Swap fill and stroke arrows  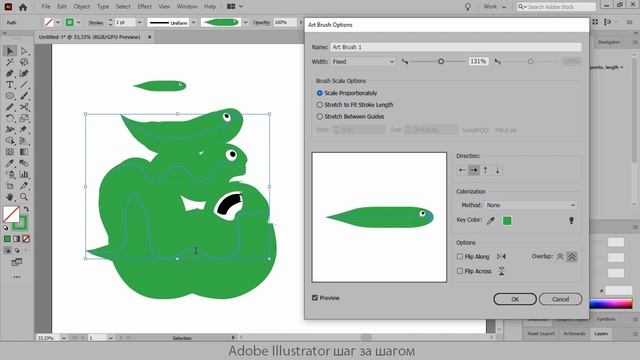(x=26, y=209)
